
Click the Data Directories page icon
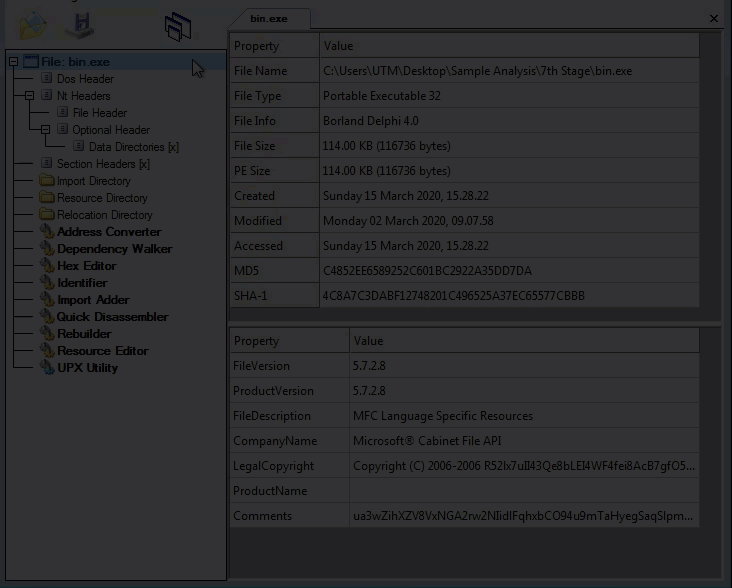pyautogui.click(x=78, y=146)
